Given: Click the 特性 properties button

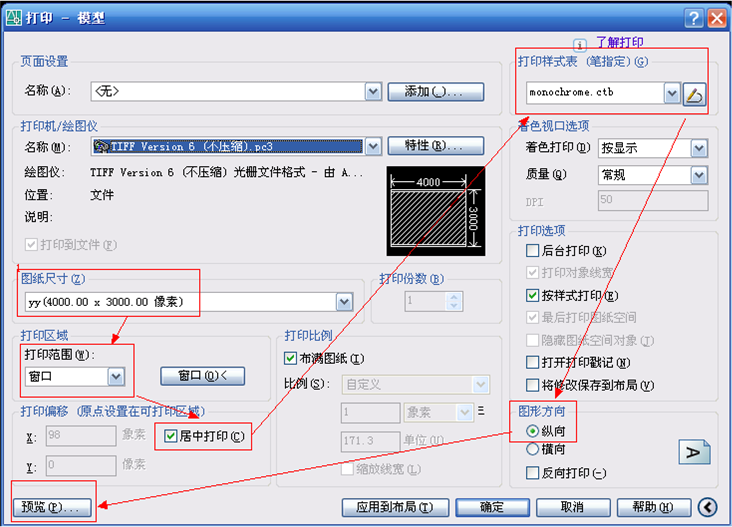Looking at the screenshot, I should point(437,146).
